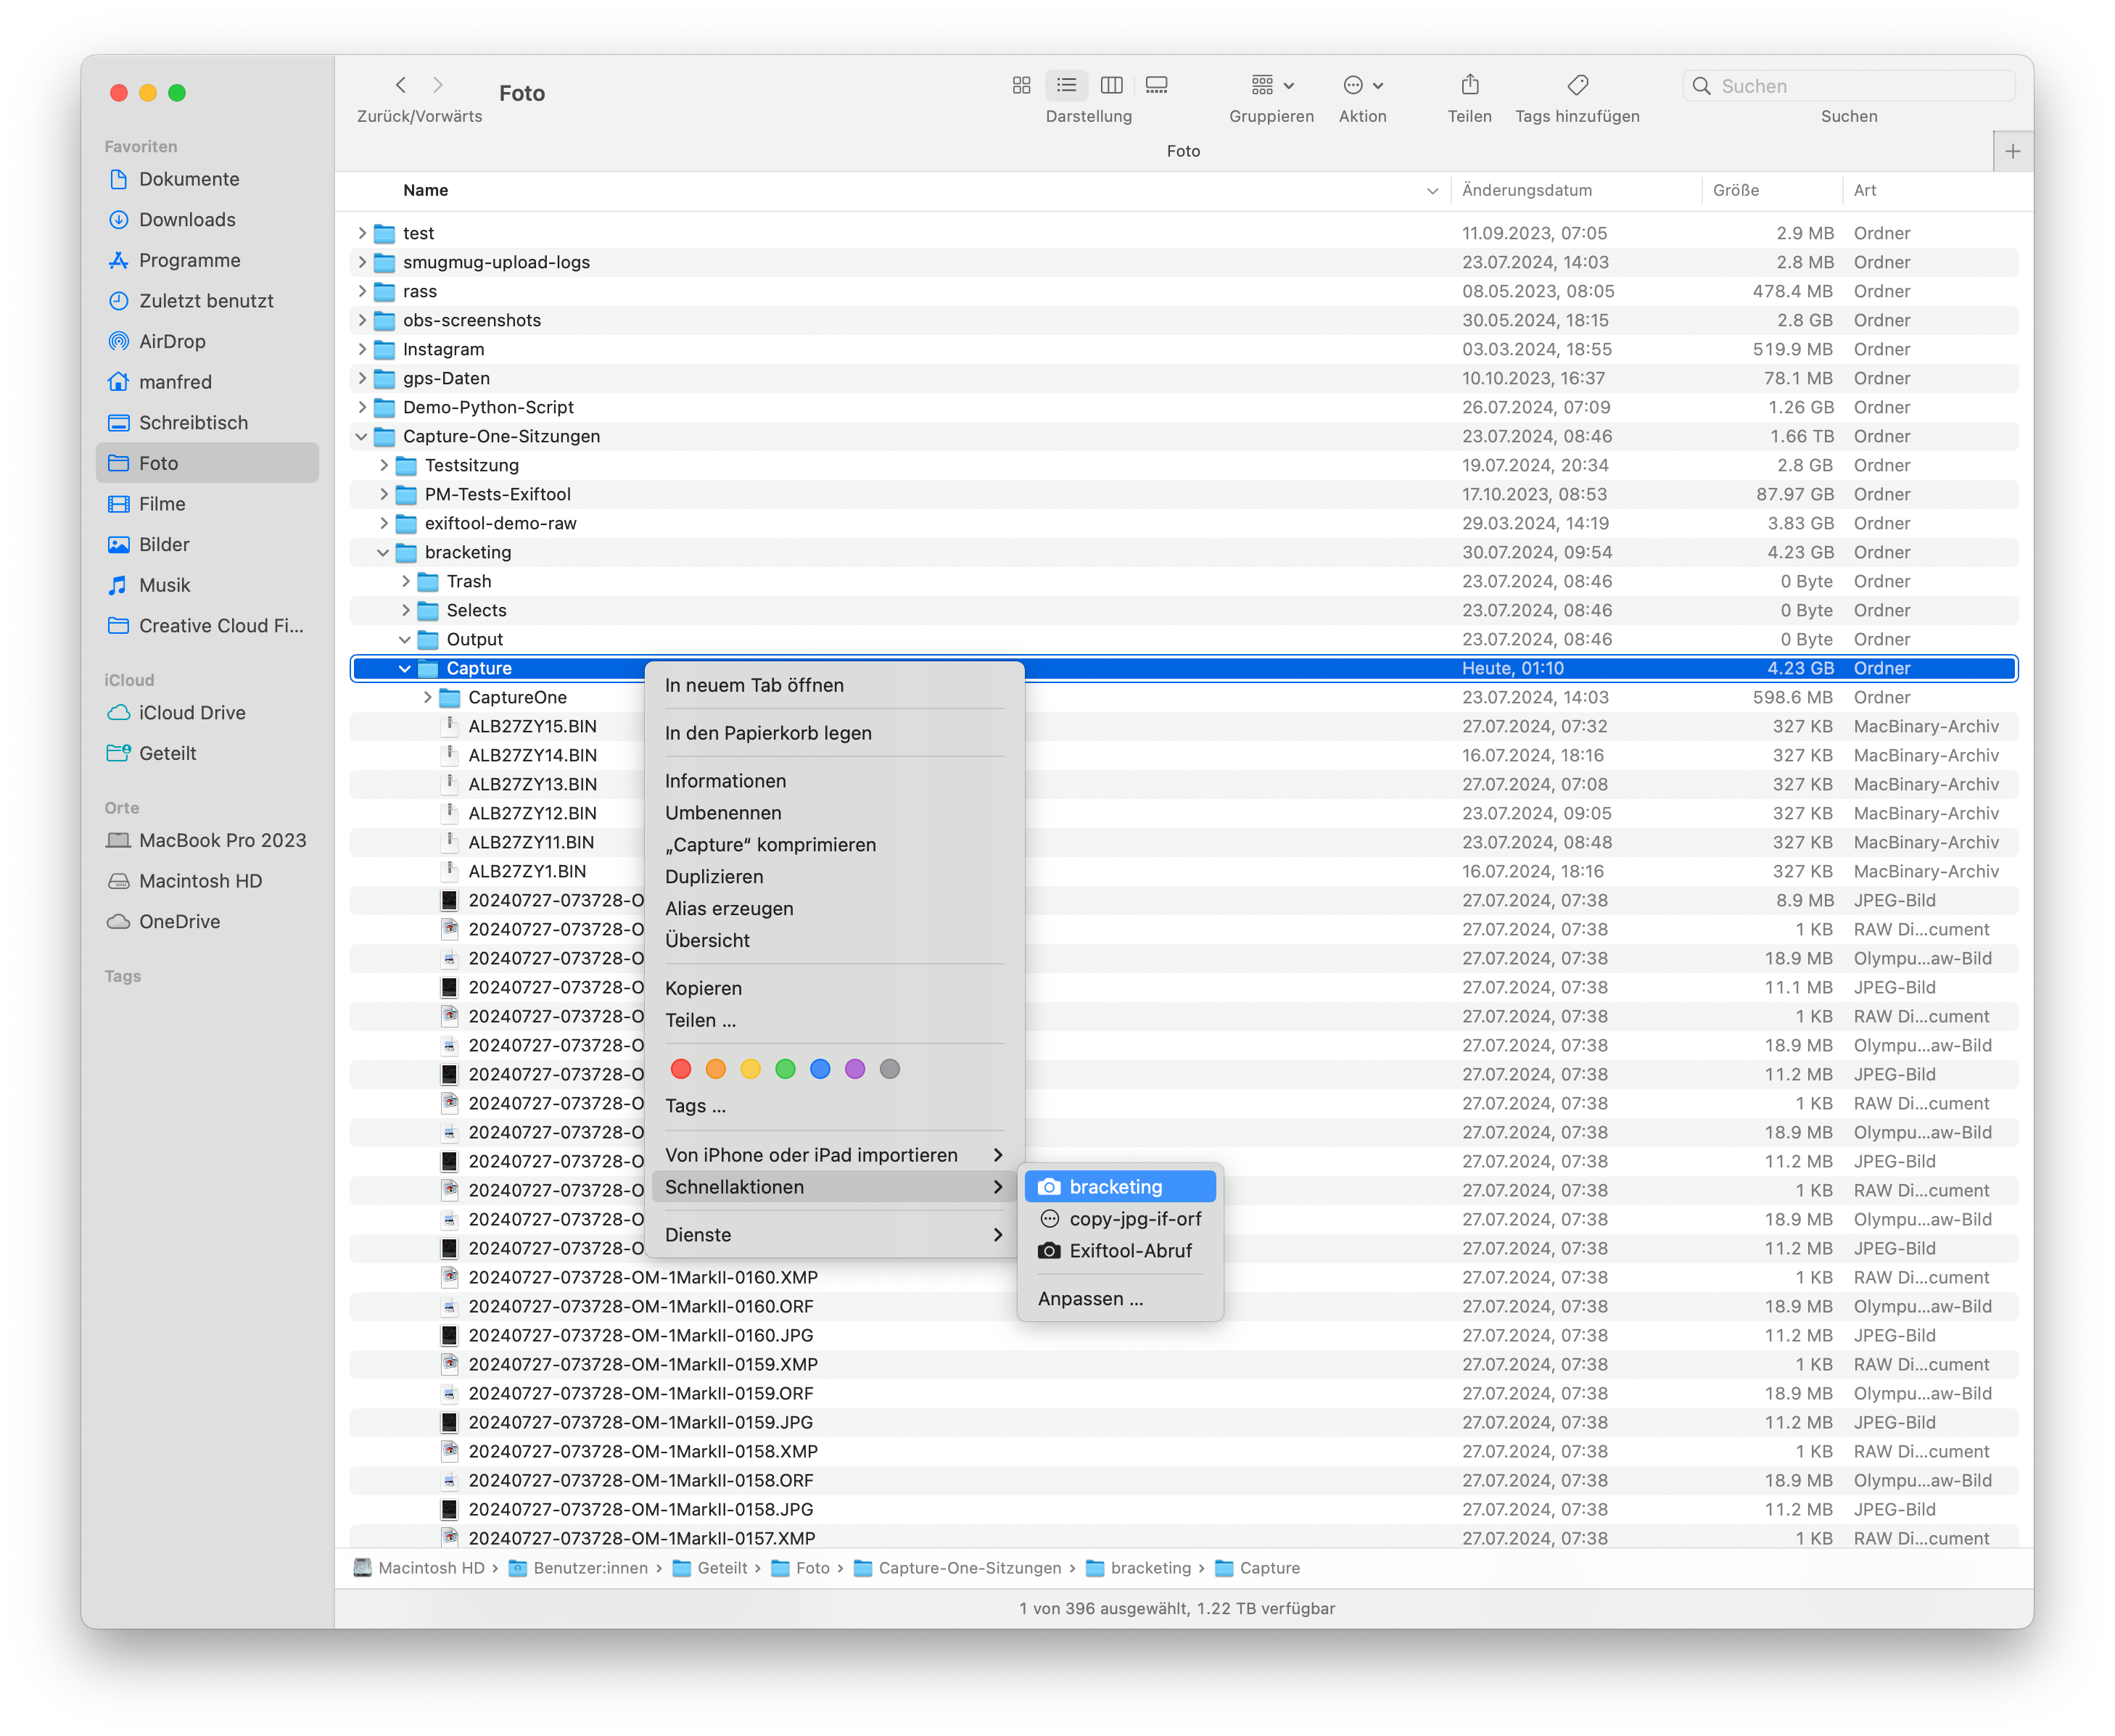
Task: Switch to icon grid view
Action: coord(1021,86)
